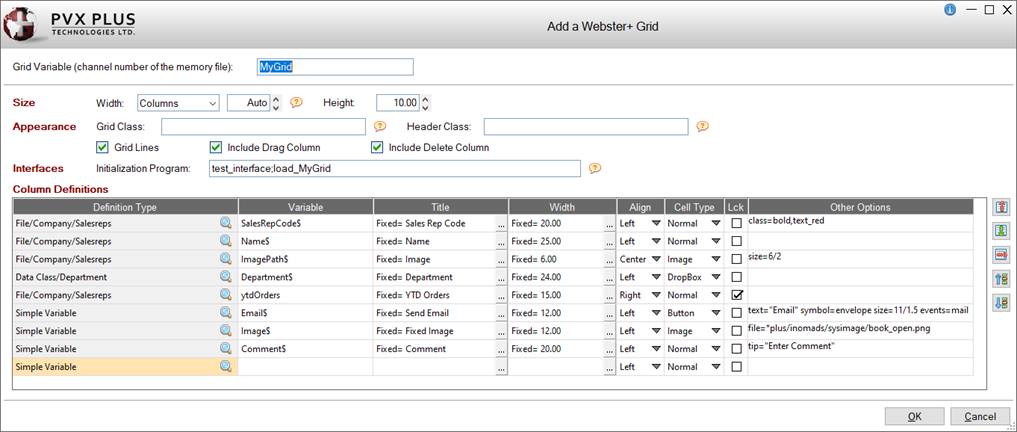1017x432 pixels.
Task: Click the Cancel button
Action: [979, 416]
